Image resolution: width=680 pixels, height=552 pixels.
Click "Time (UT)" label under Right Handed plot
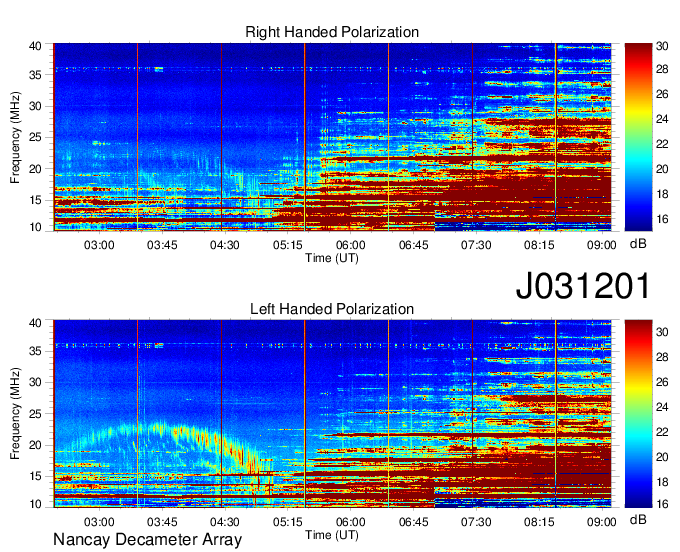point(332,258)
